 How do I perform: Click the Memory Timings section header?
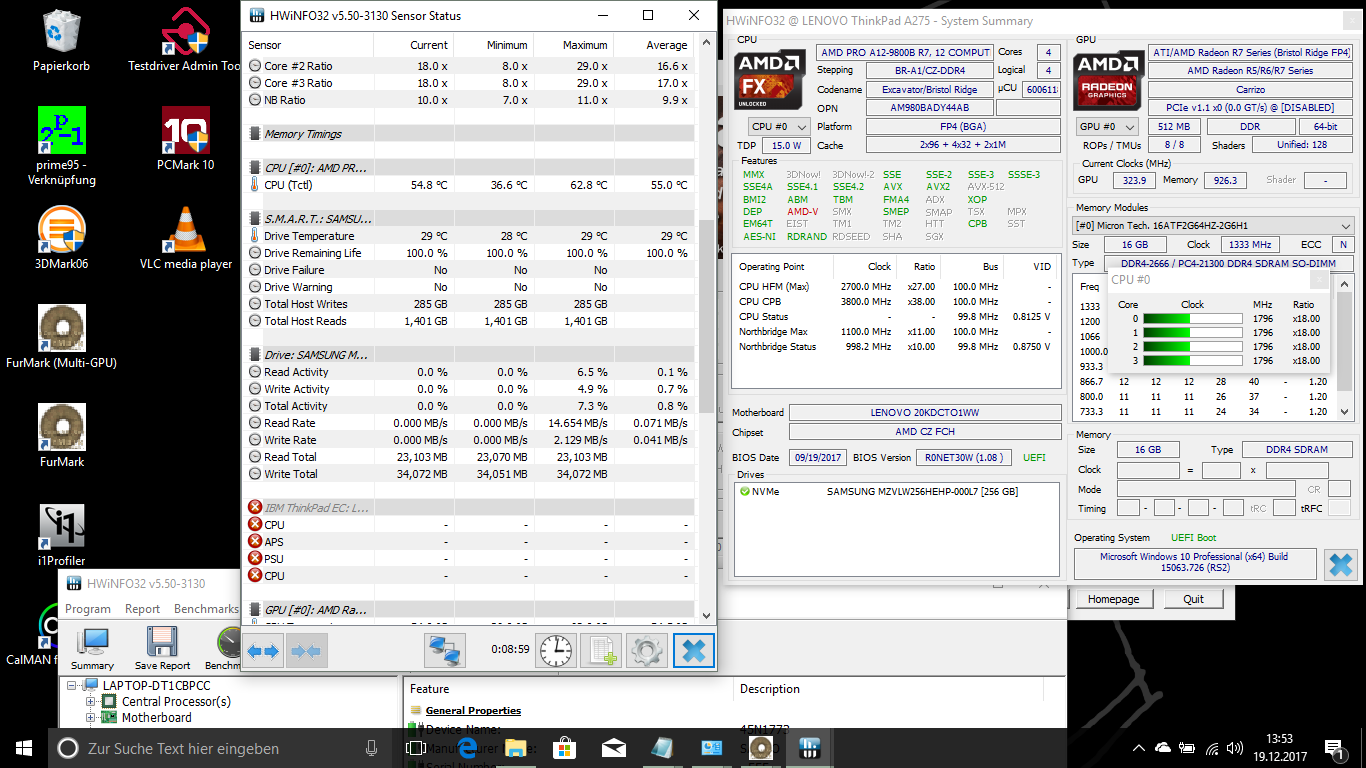tap(471, 134)
